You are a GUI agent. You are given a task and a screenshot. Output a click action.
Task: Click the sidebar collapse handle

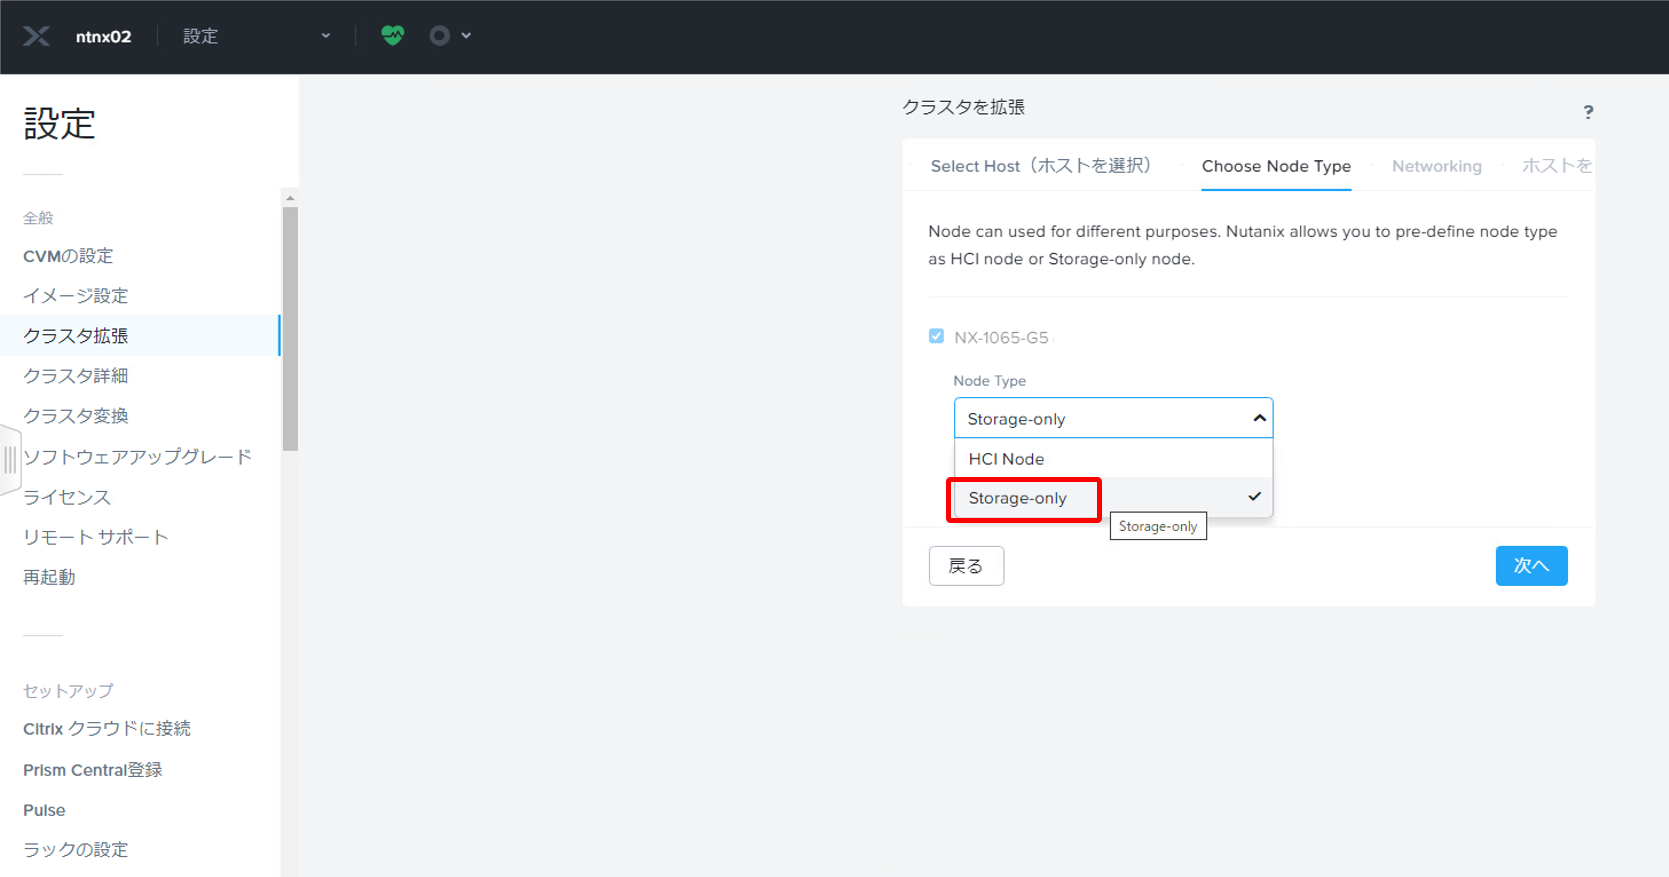coord(10,459)
